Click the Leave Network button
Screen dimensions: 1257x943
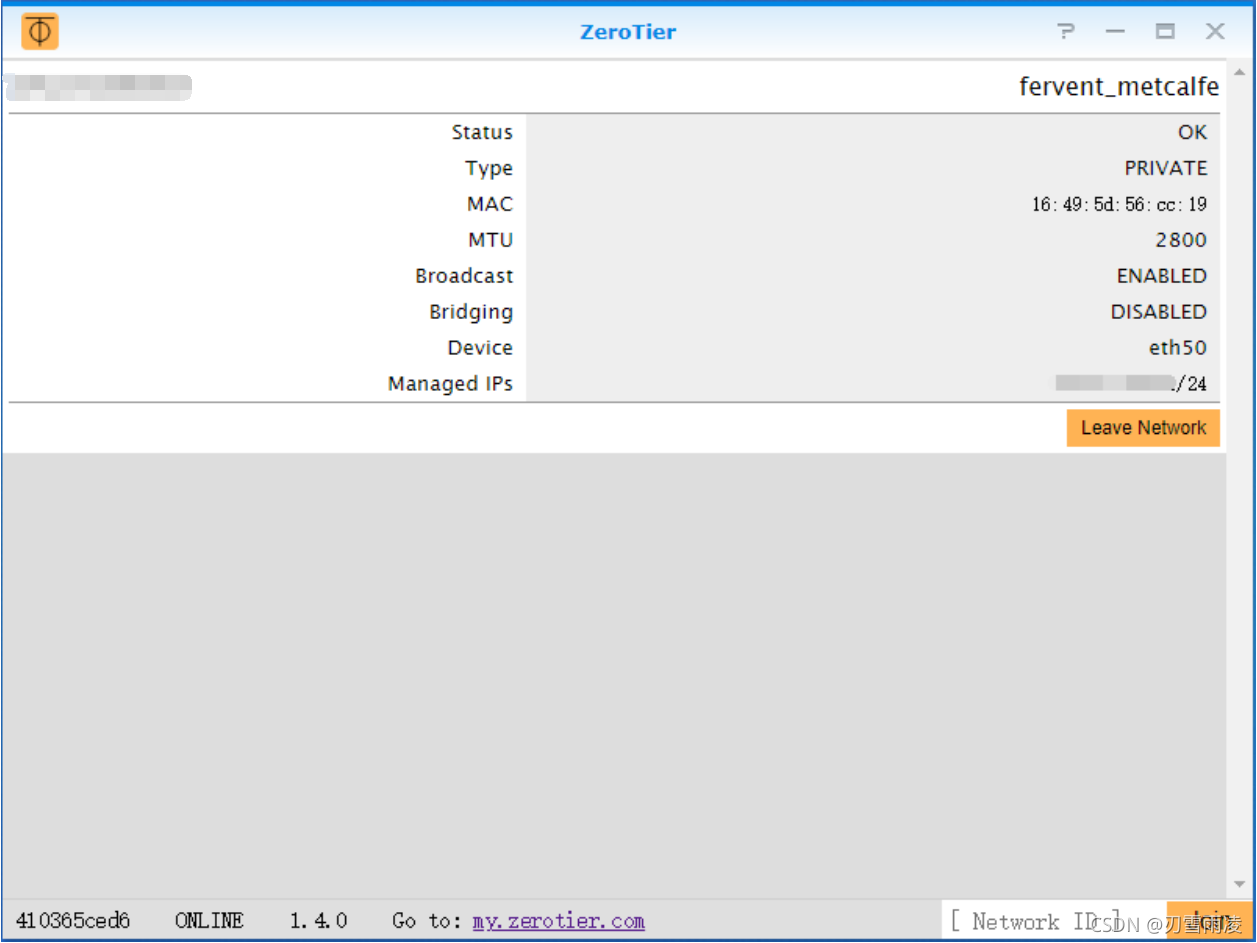[1143, 428]
